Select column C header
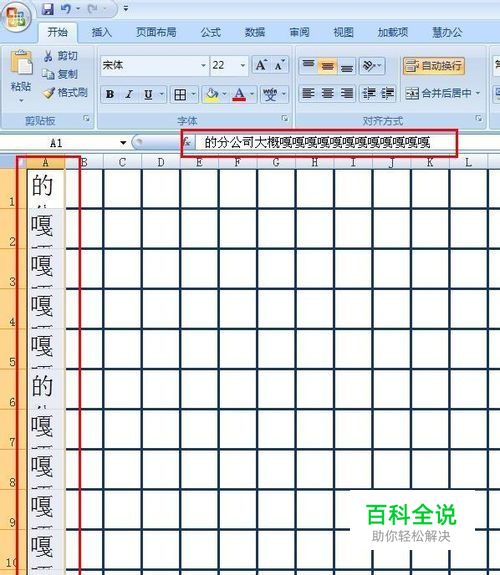This screenshot has width=500, height=575. (122, 162)
